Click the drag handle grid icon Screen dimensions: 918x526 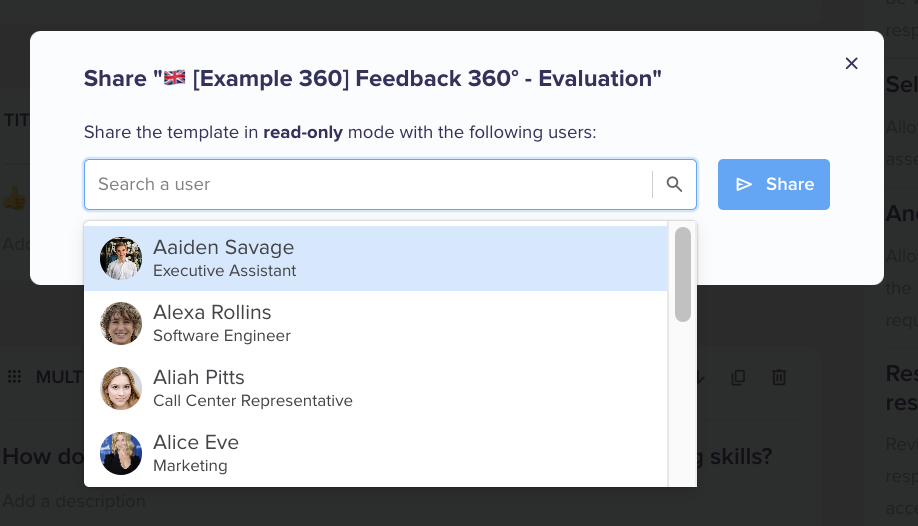coord(15,377)
